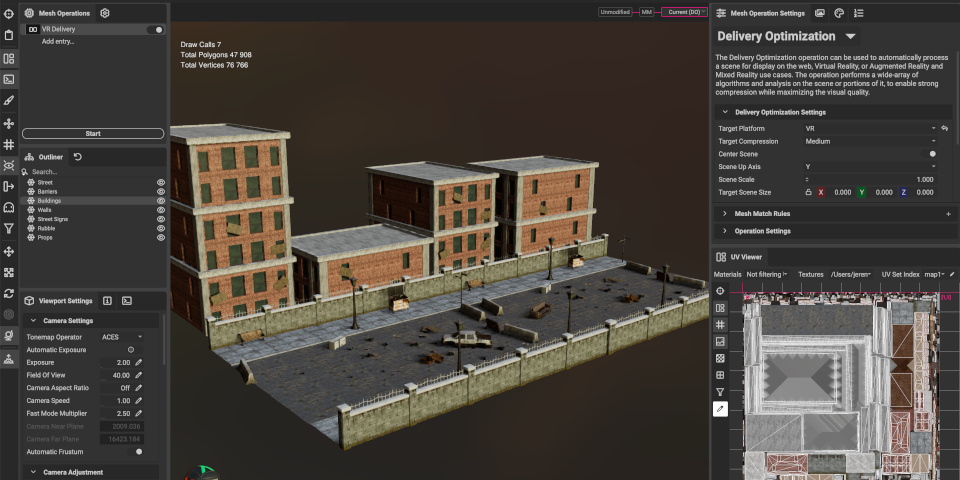Image resolution: width=960 pixels, height=480 pixels.
Task: Toggle the Center Scene switch
Action: click(x=932, y=154)
